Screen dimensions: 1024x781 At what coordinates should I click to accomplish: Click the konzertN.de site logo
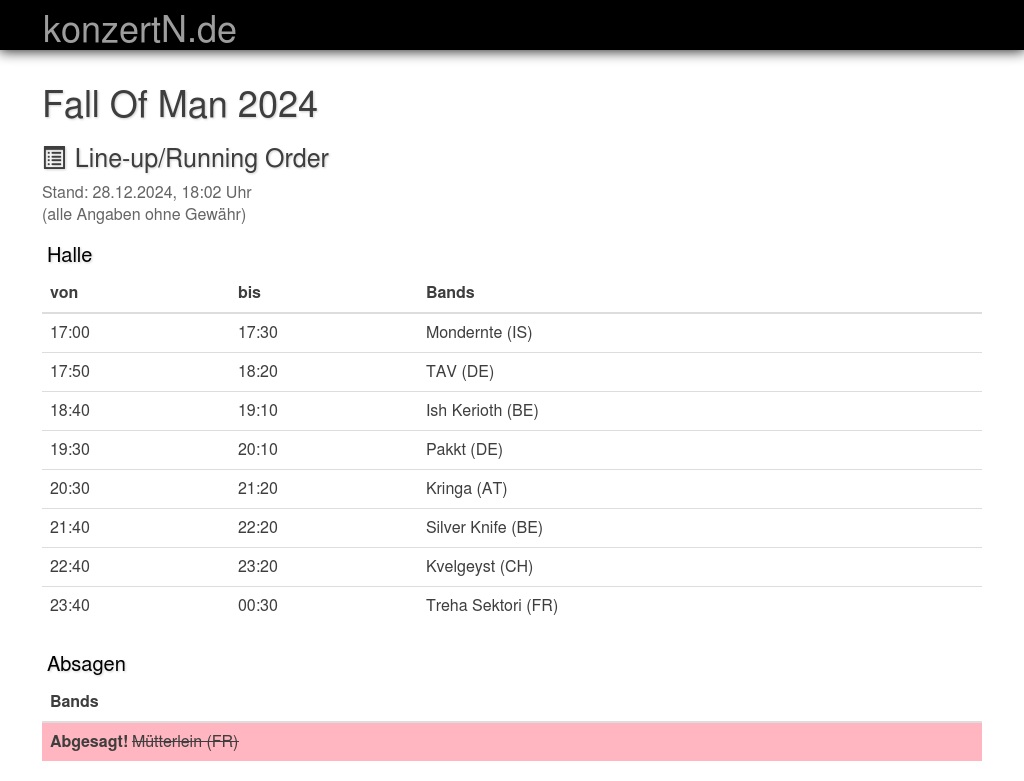(x=139, y=29)
